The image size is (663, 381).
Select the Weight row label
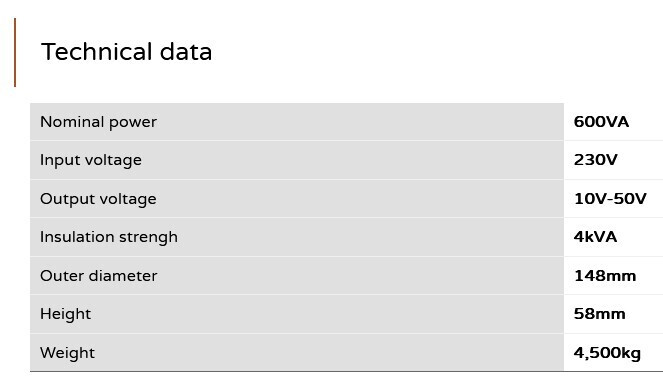67,354
